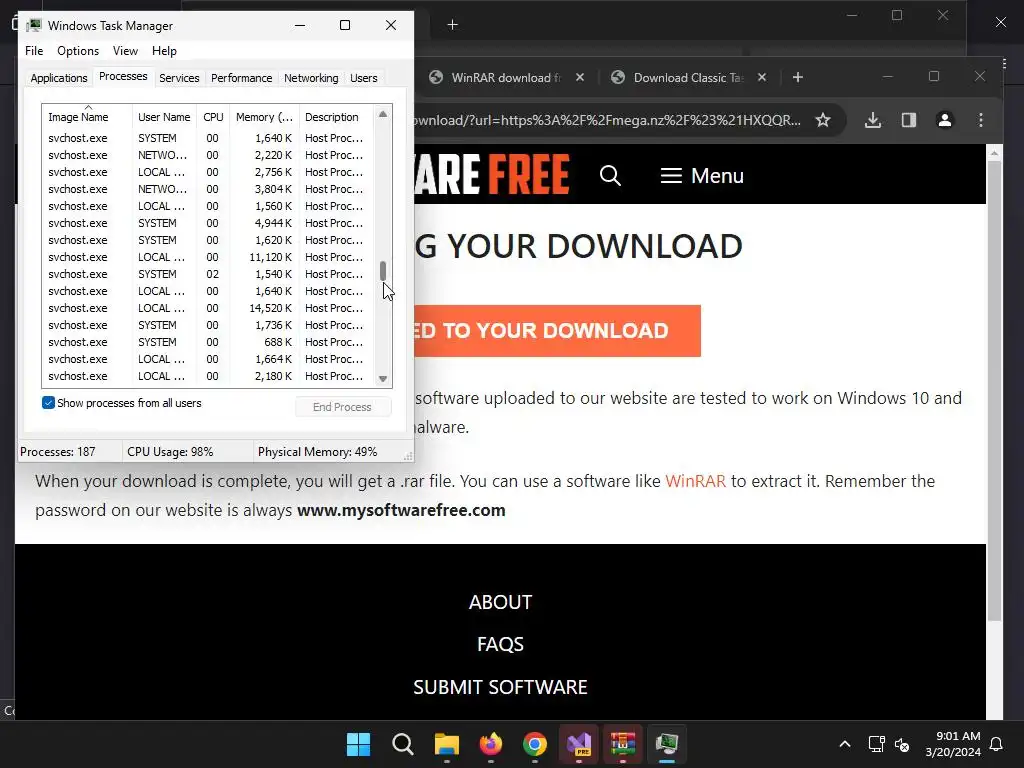Click the website search magnifier icon
This screenshot has width=1024, height=768.
(x=610, y=176)
